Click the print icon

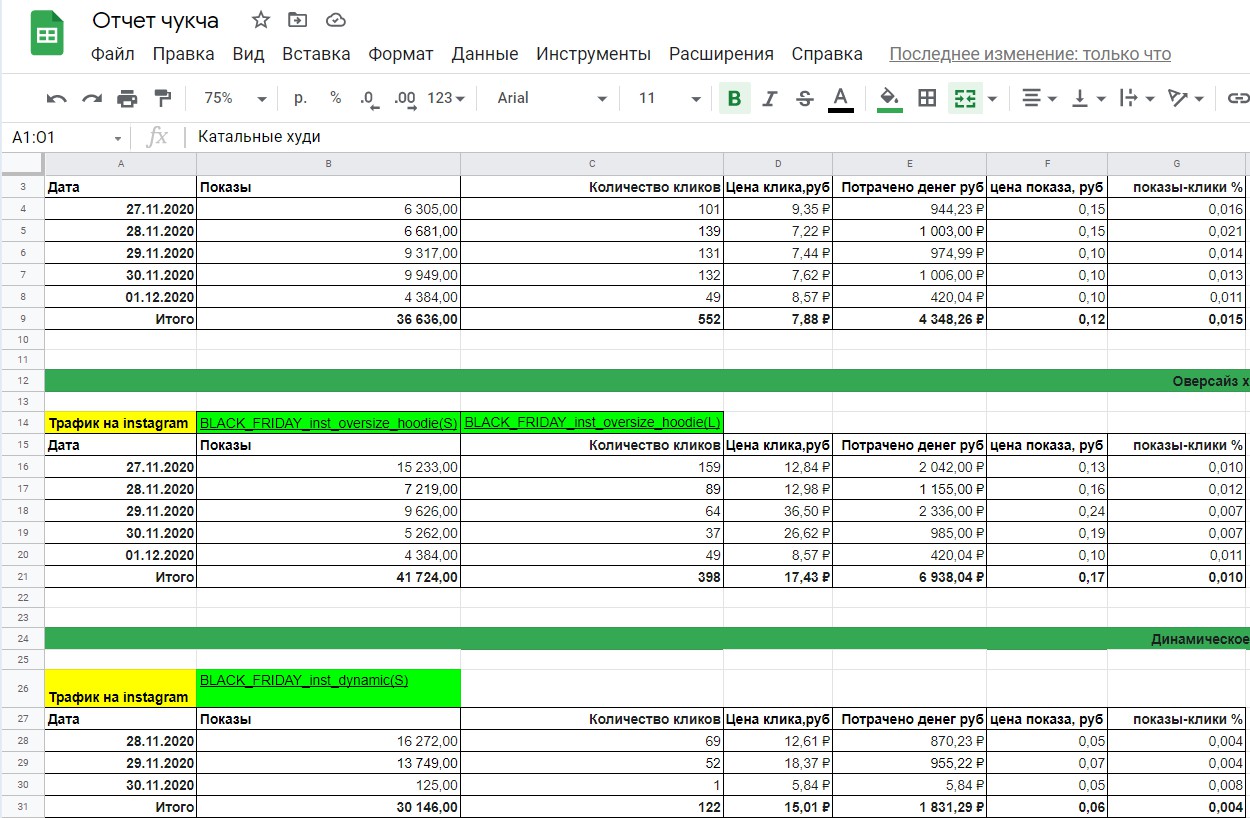click(127, 98)
